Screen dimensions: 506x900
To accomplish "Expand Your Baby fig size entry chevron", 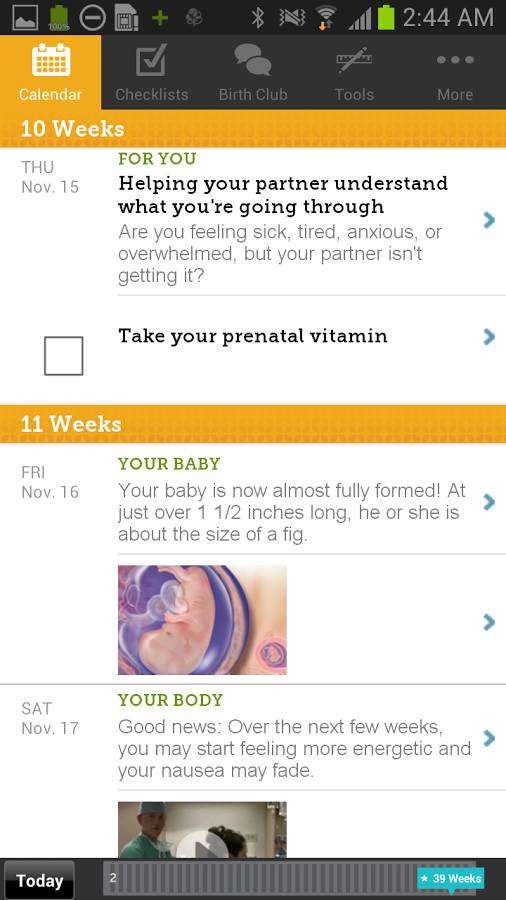I will click(x=489, y=502).
